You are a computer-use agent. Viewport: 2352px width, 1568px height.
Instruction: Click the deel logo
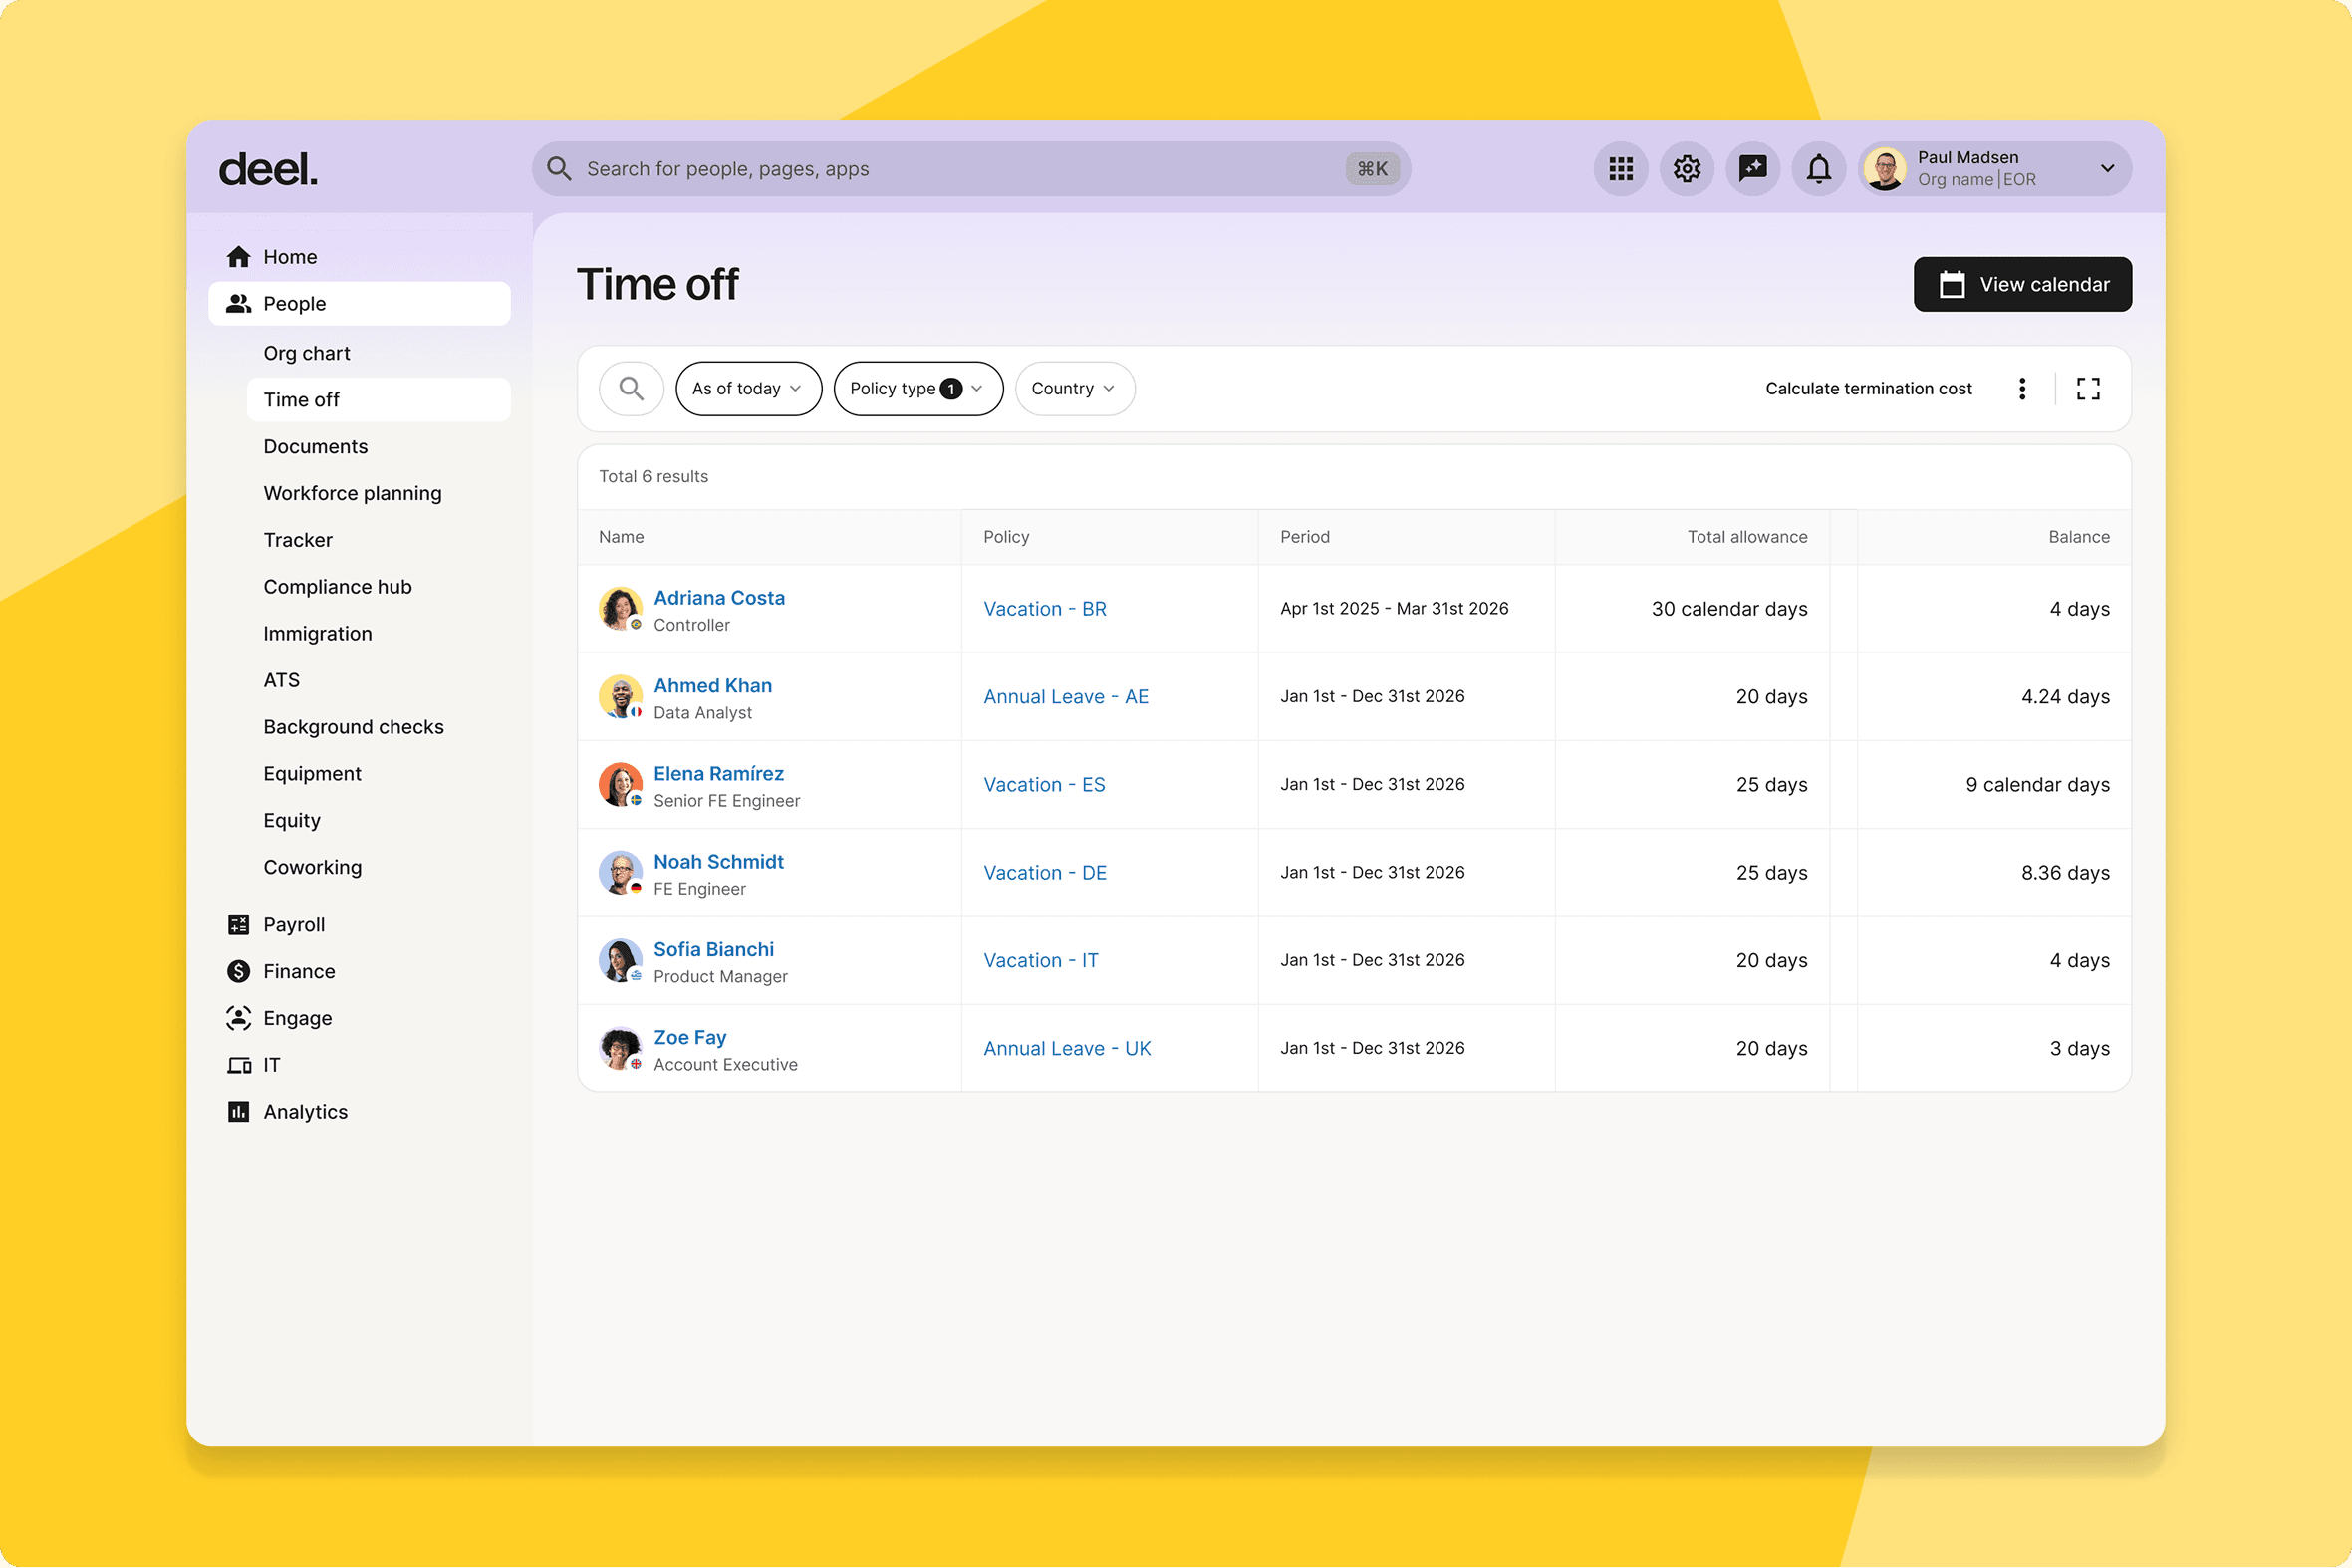click(x=268, y=169)
